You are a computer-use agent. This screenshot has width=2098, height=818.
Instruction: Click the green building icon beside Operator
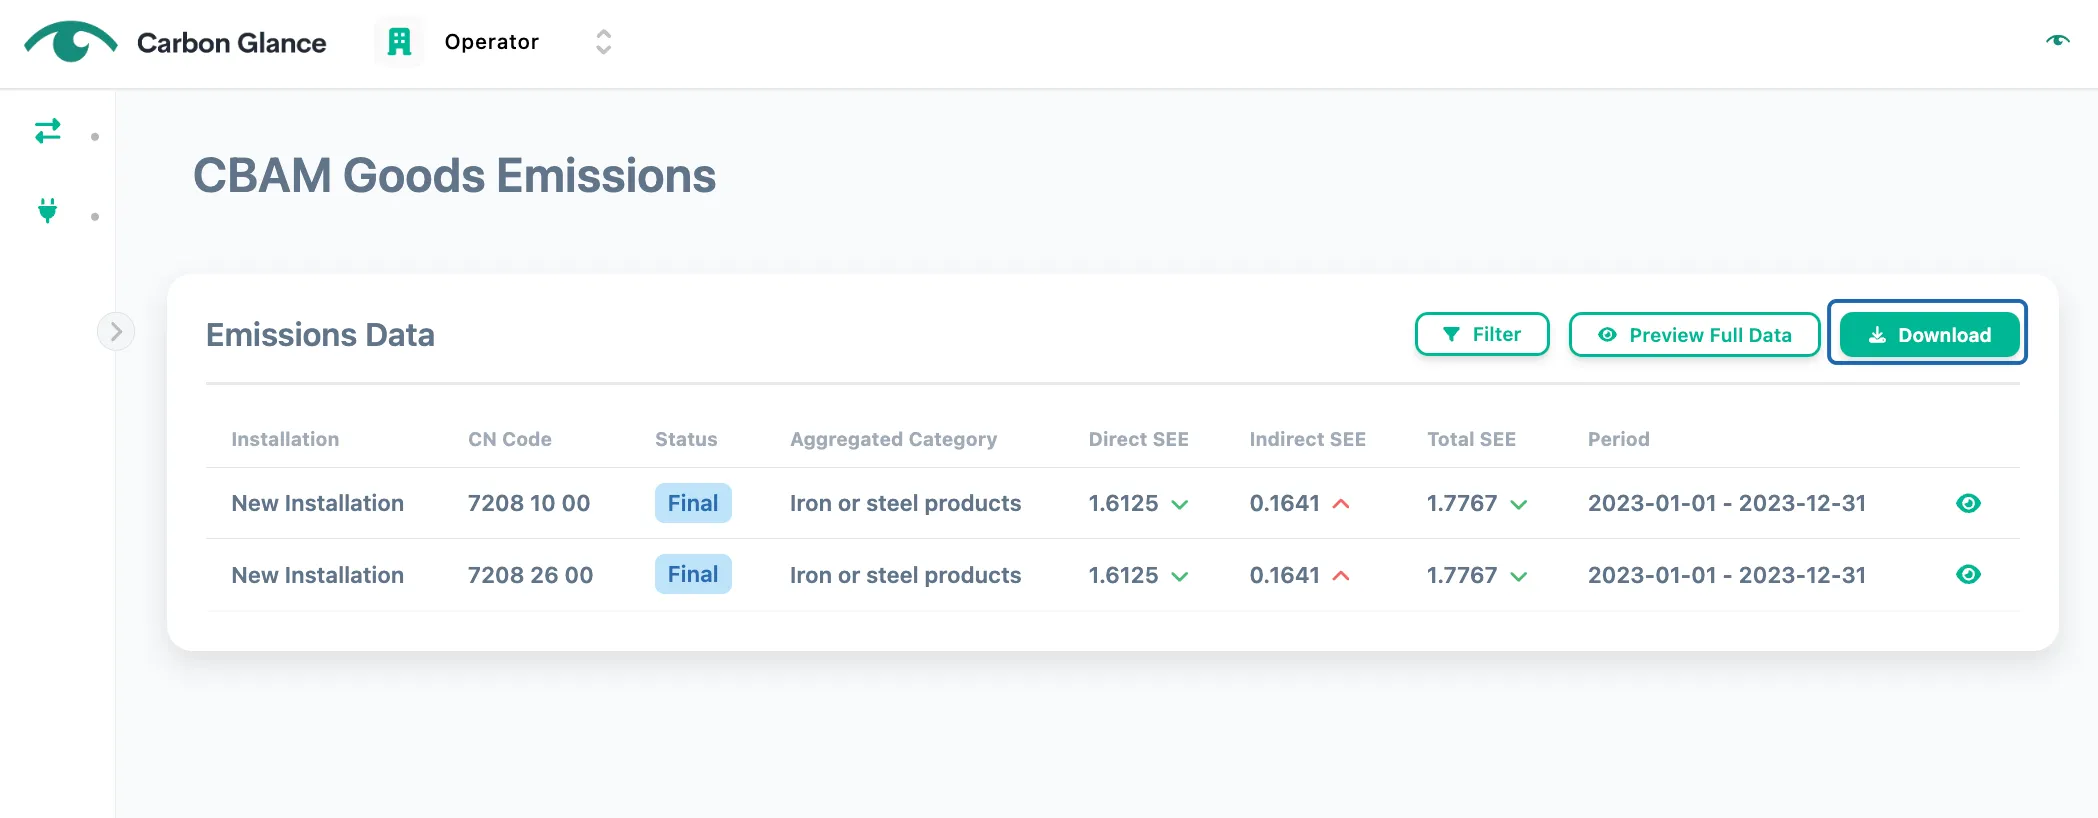pos(399,42)
